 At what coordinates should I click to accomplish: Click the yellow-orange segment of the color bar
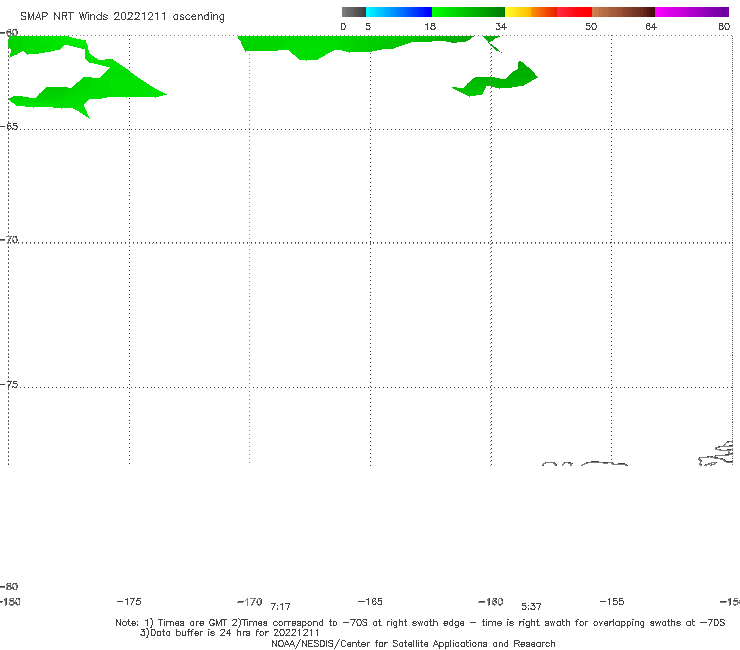(531, 12)
